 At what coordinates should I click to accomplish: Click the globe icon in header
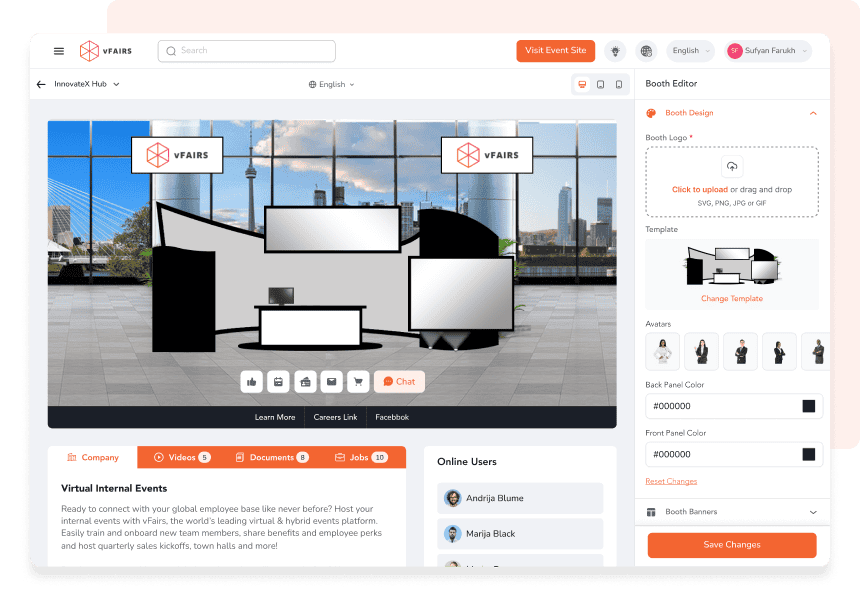[x=647, y=51]
